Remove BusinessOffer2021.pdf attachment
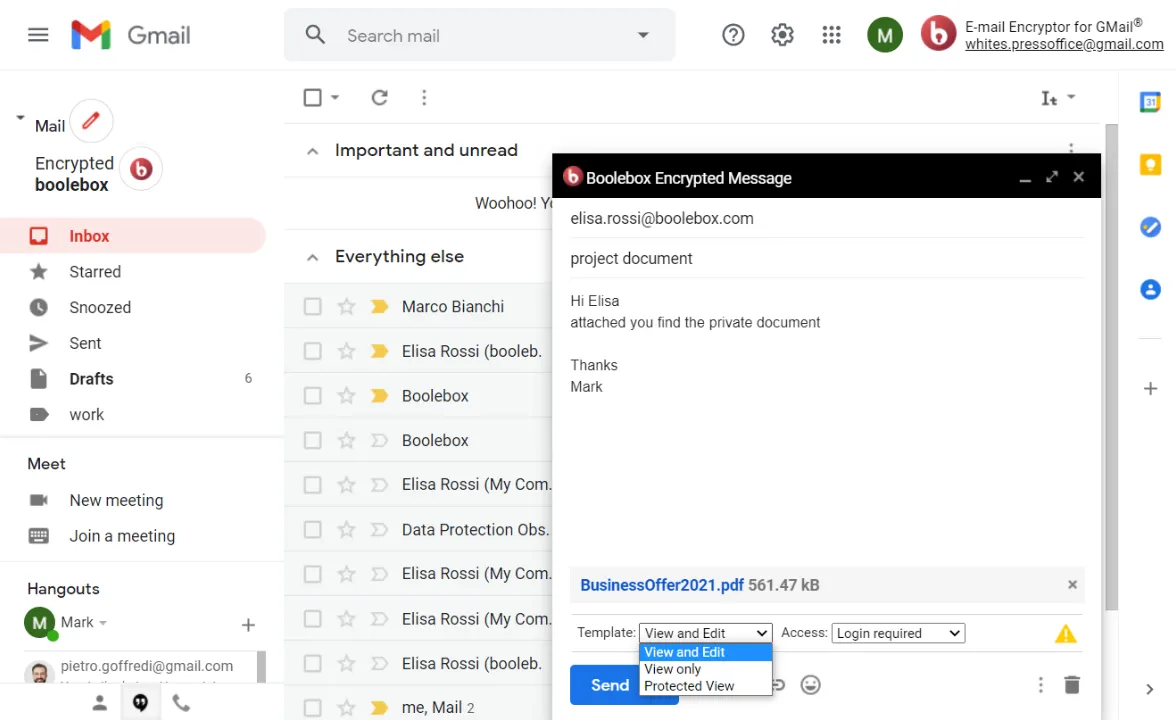Screen dimensions: 1176x720 1072,584
